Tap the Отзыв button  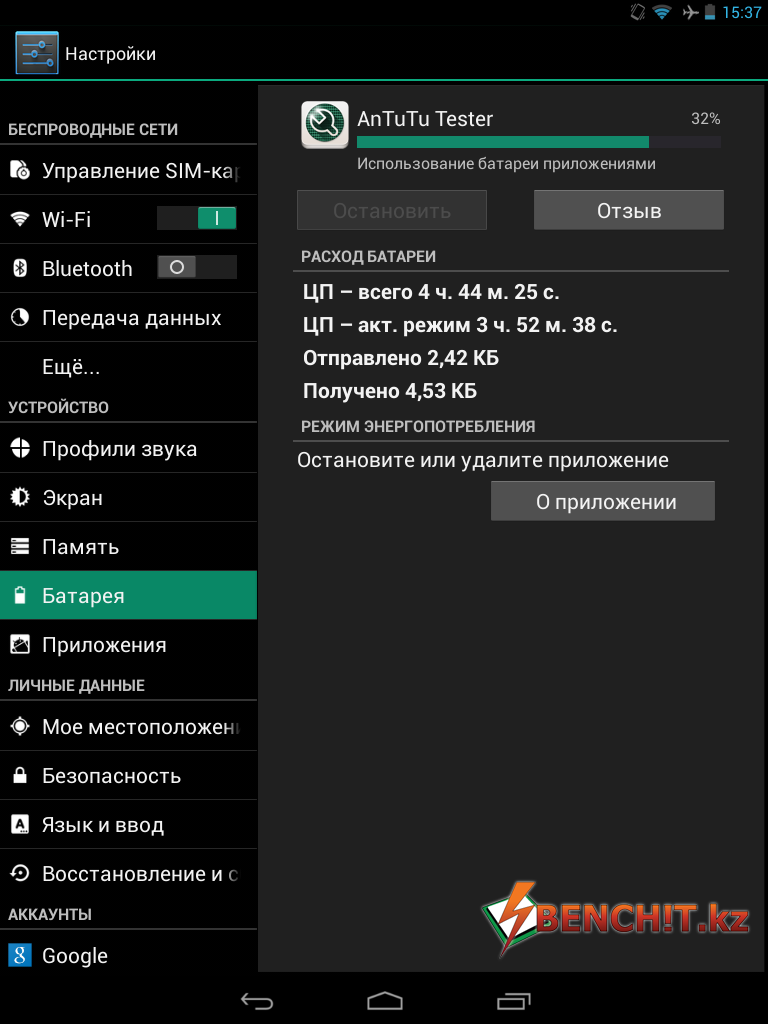tap(628, 210)
